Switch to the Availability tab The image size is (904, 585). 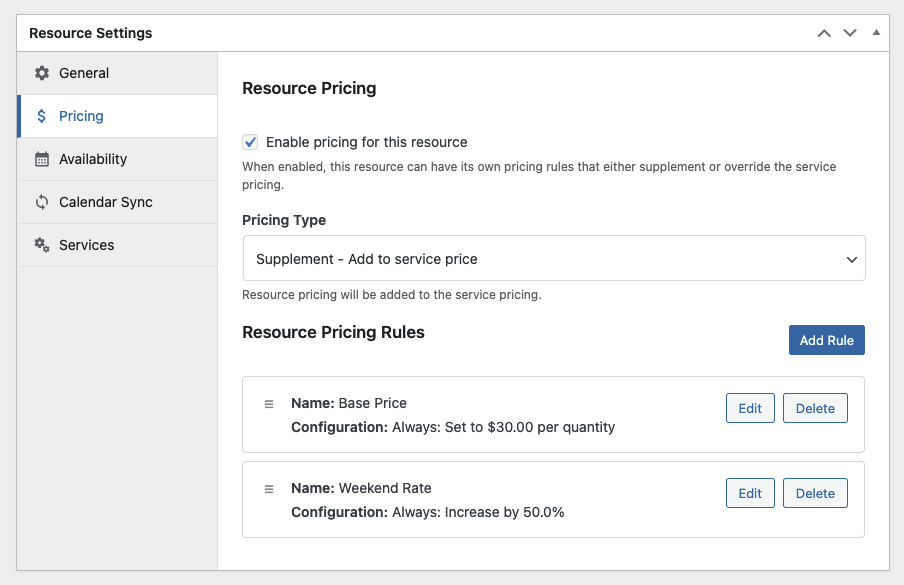coord(93,159)
